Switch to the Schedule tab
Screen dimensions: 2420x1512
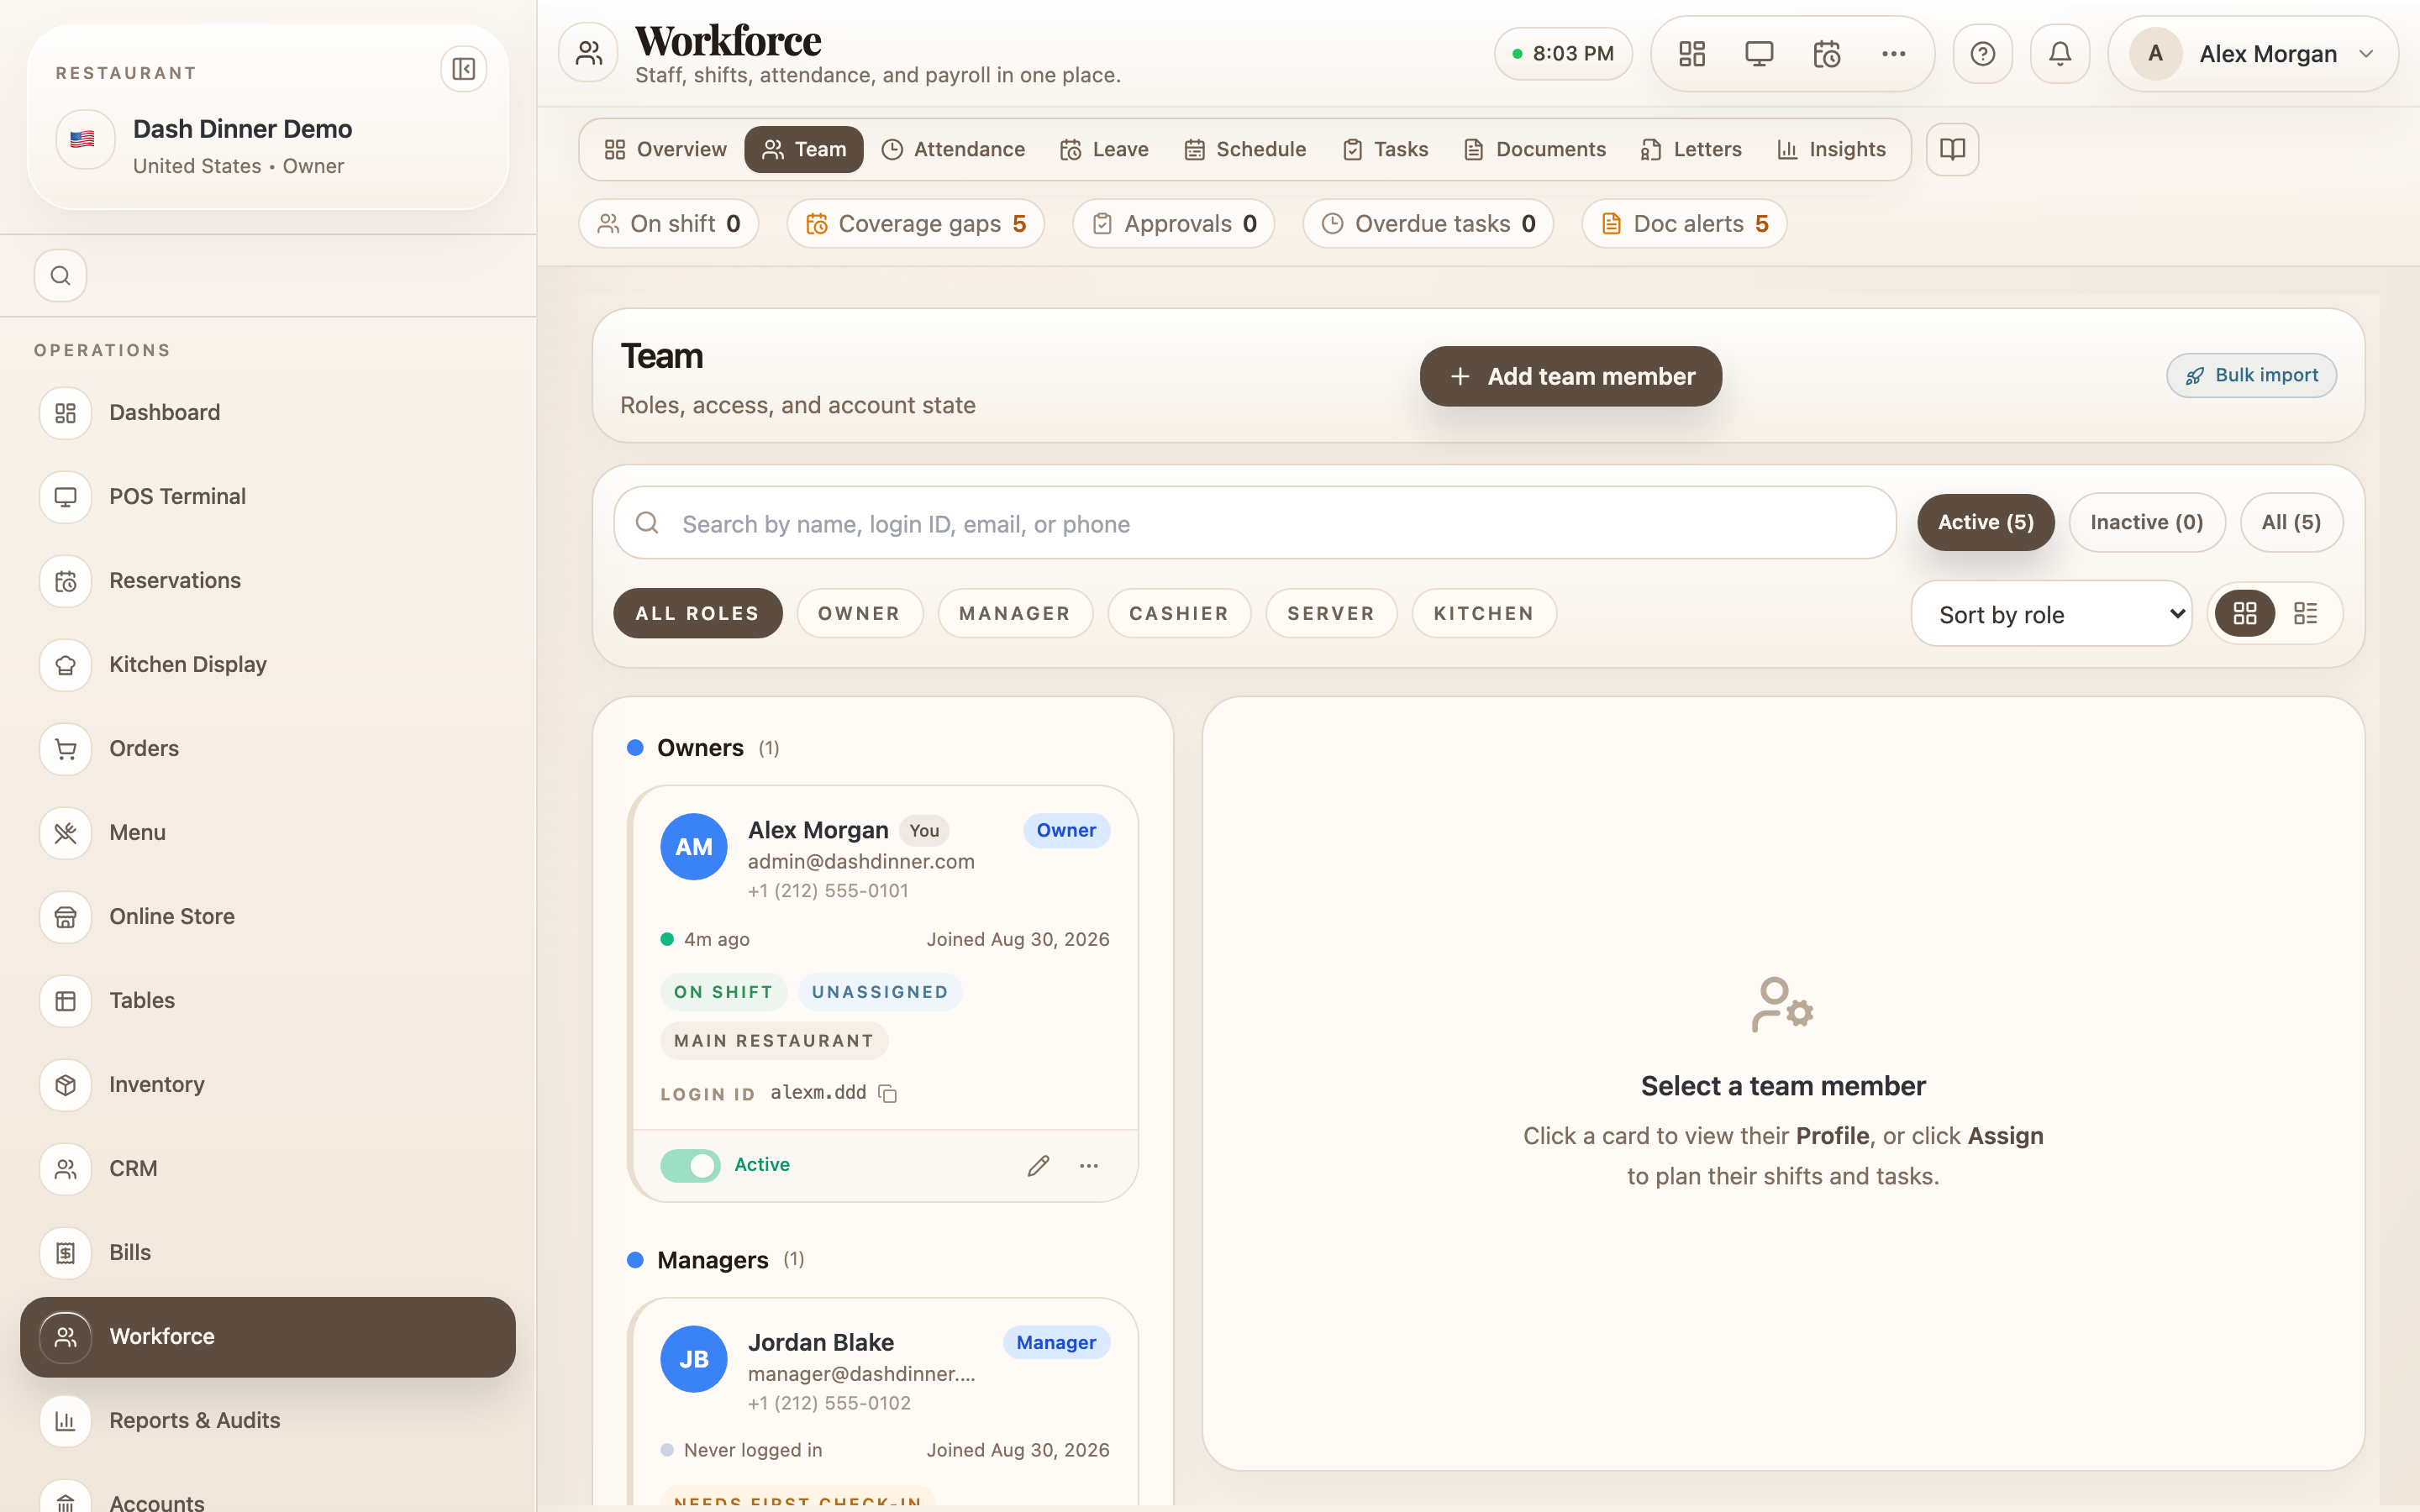click(x=1245, y=149)
